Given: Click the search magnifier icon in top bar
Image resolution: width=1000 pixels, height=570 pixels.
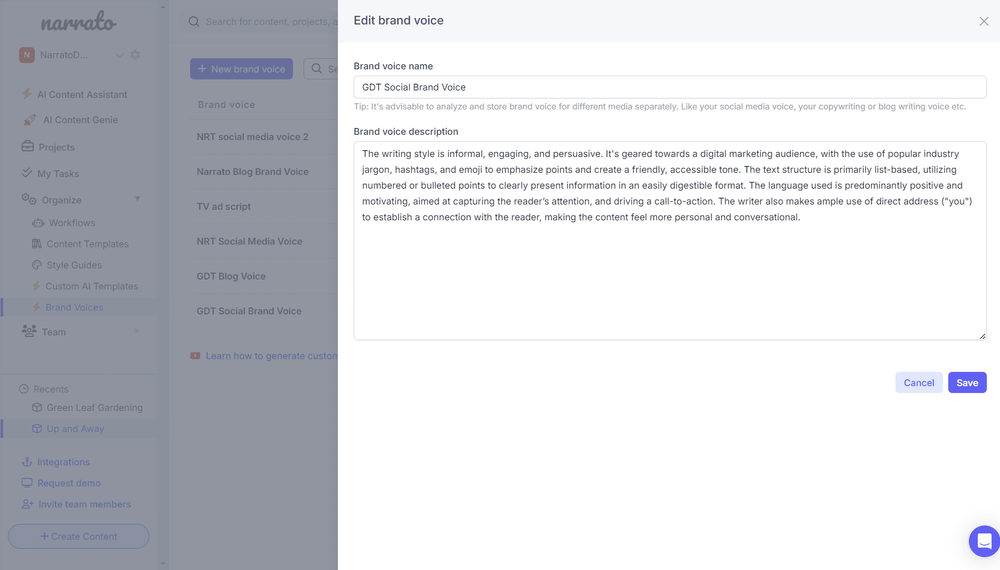Looking at the screenshot, I should click(194, 22).
